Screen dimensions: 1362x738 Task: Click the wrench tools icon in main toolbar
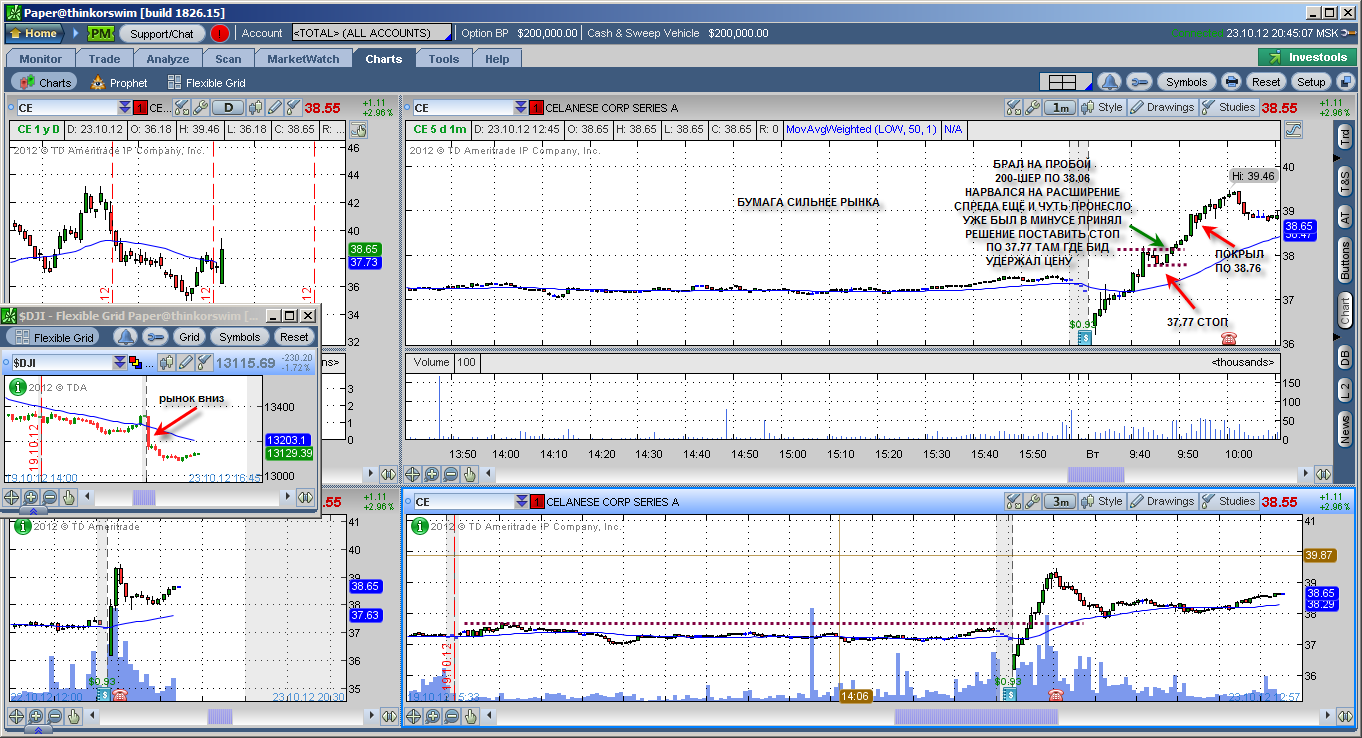pyautogui.click(x=1139, y=82)
